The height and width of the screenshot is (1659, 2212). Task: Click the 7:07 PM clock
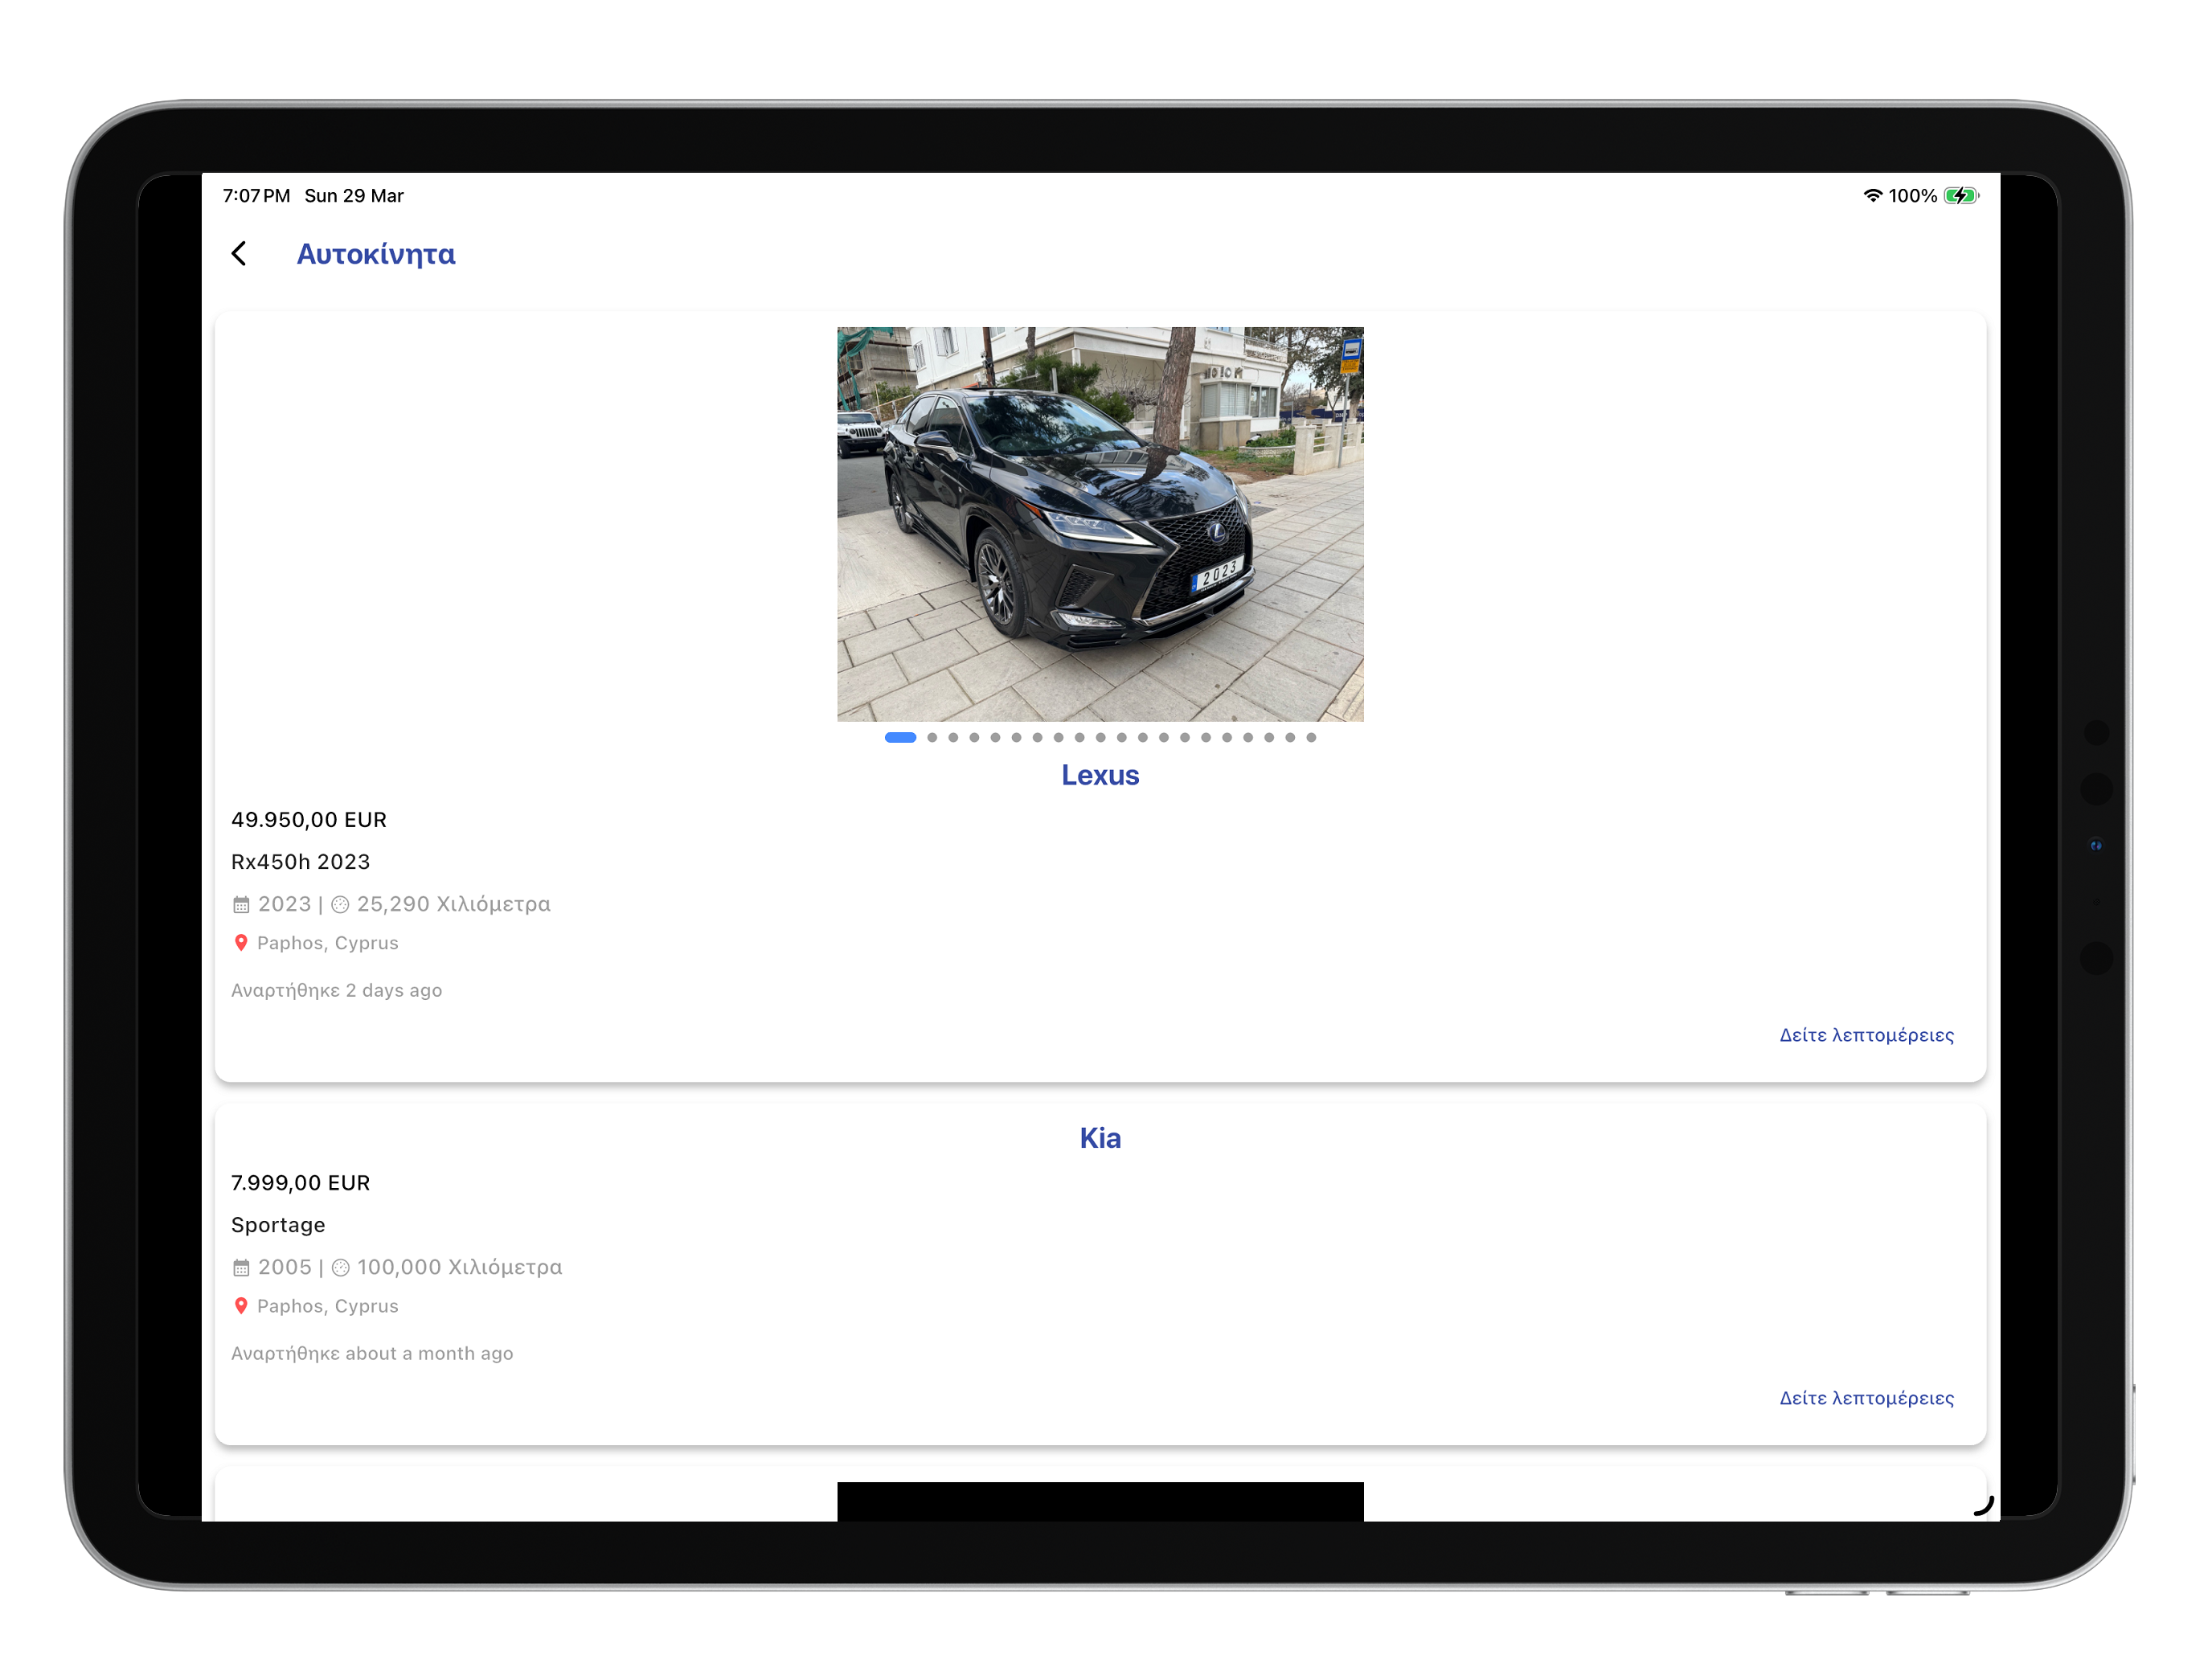point(256,196)
